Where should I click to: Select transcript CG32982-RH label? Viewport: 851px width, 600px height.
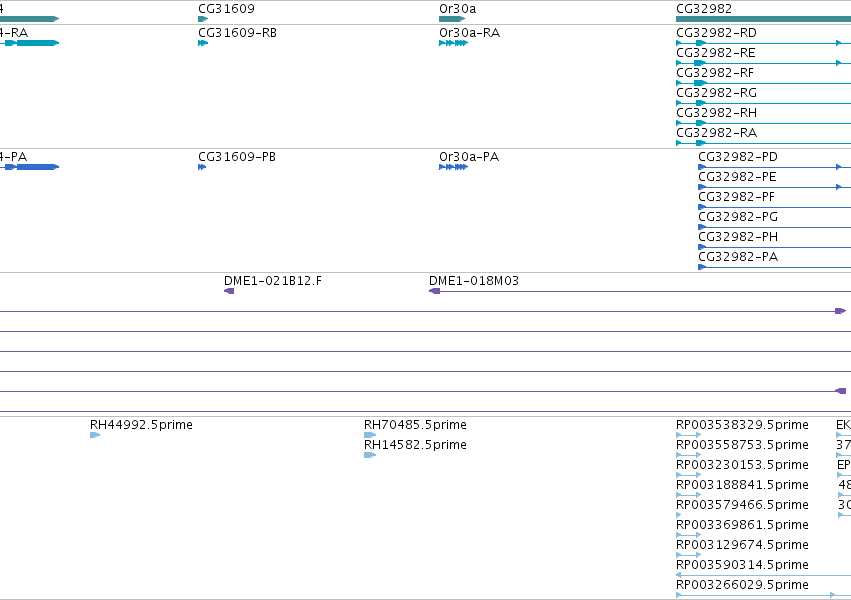[x=716, y=113]
